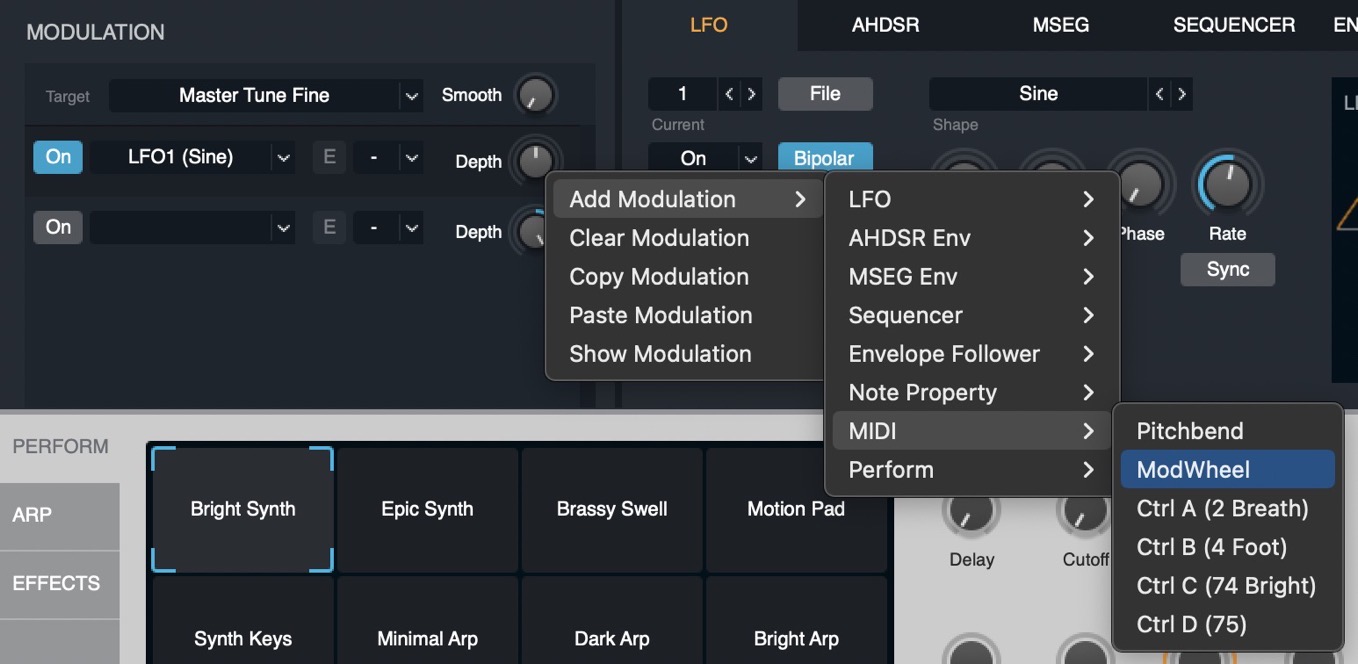Toggle Bipolar mode in the LFO panel
This screenshot has height=664, width=1358.
coord(825,158)
